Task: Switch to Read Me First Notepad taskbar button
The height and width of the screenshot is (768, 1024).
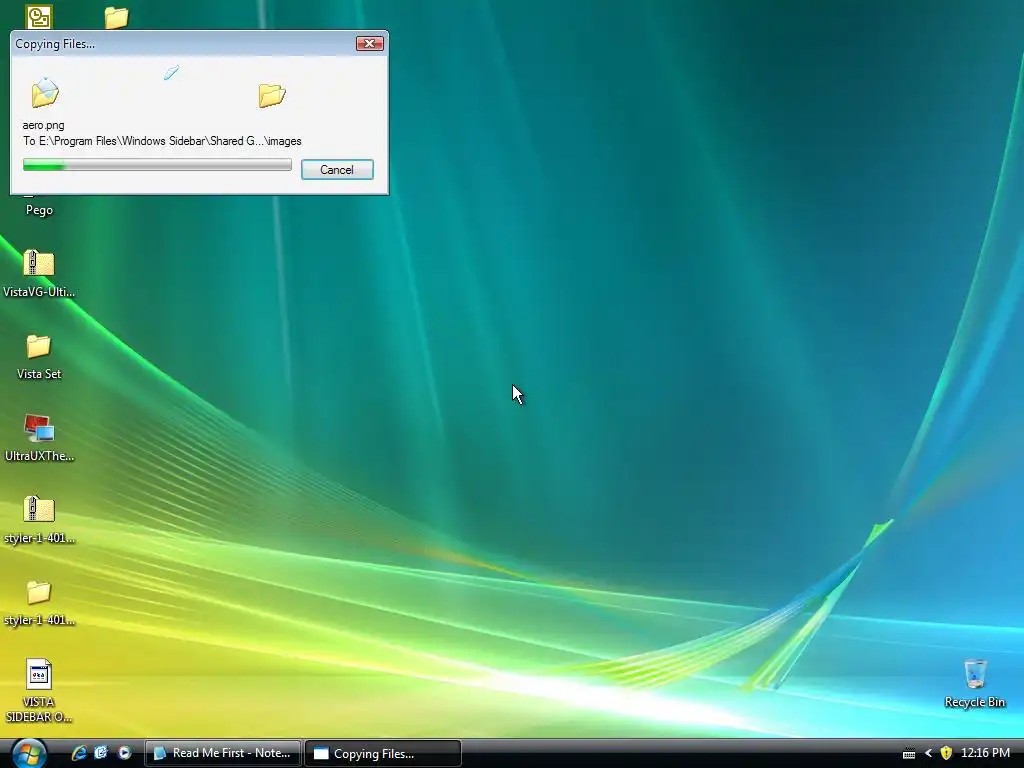Action: click(222, 753)
